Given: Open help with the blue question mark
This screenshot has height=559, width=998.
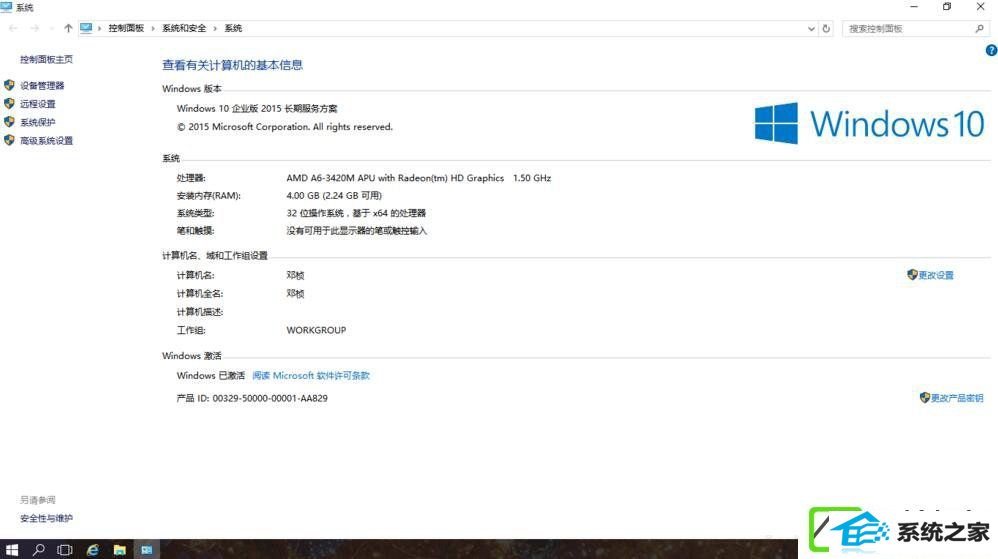Looking at the screenshot, I should coord(991,50).
